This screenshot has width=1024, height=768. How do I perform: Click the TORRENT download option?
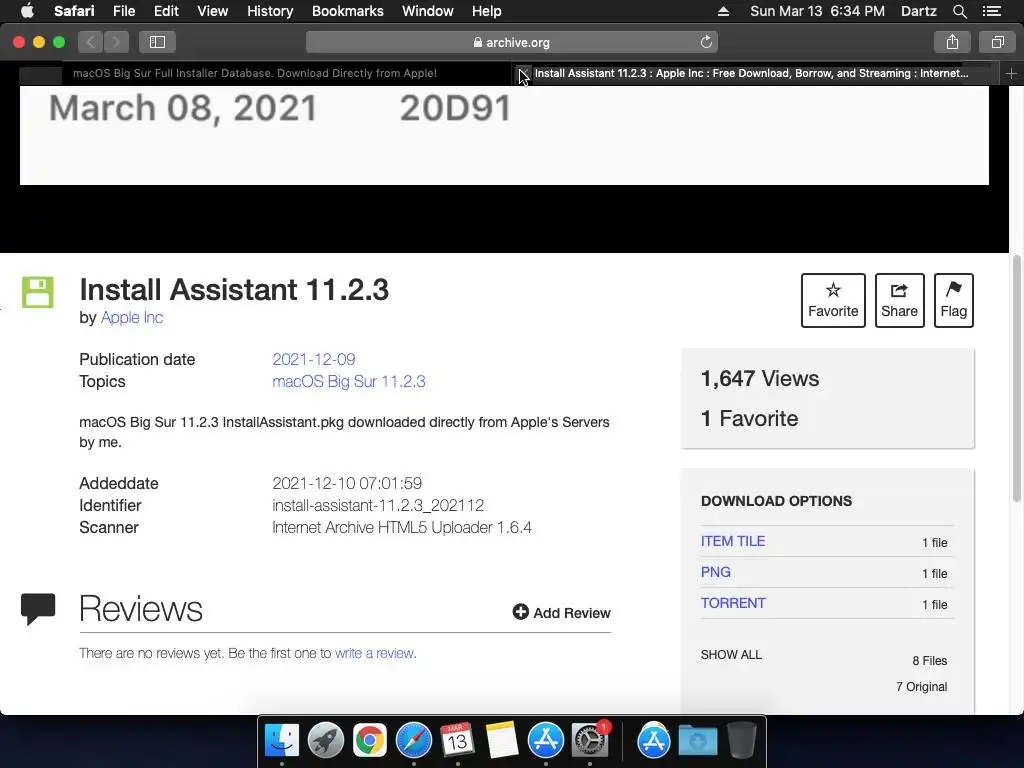point(733,603)
